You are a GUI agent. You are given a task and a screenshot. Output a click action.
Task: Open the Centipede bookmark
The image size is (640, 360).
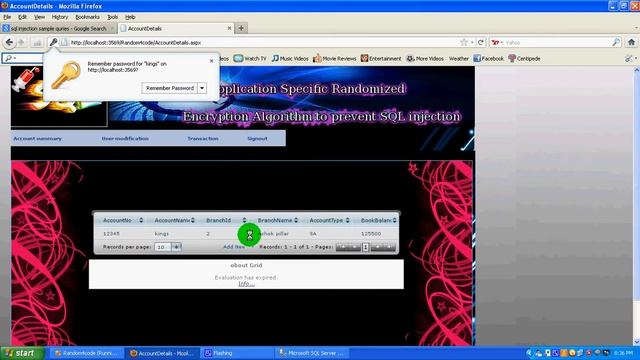point(524,58)
